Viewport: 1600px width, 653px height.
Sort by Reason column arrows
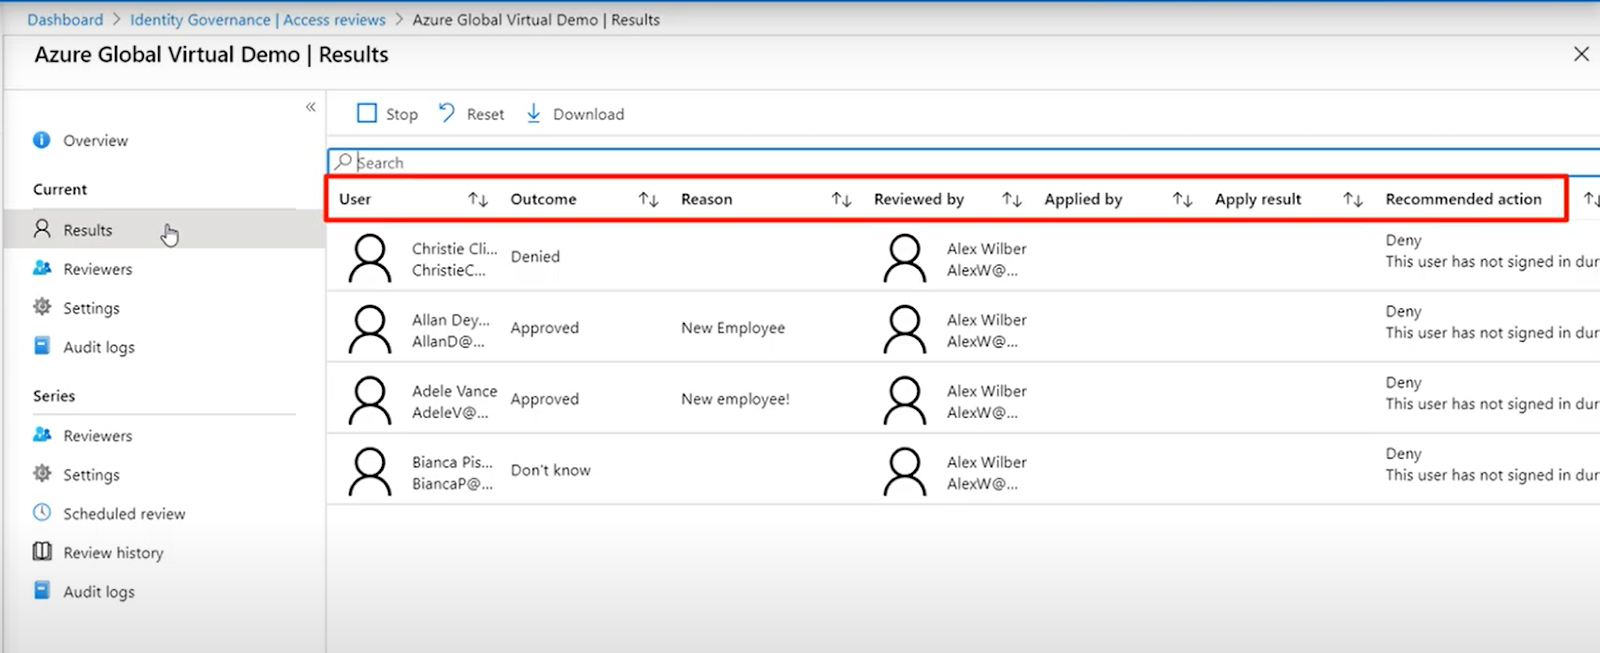tap(841, 199)
